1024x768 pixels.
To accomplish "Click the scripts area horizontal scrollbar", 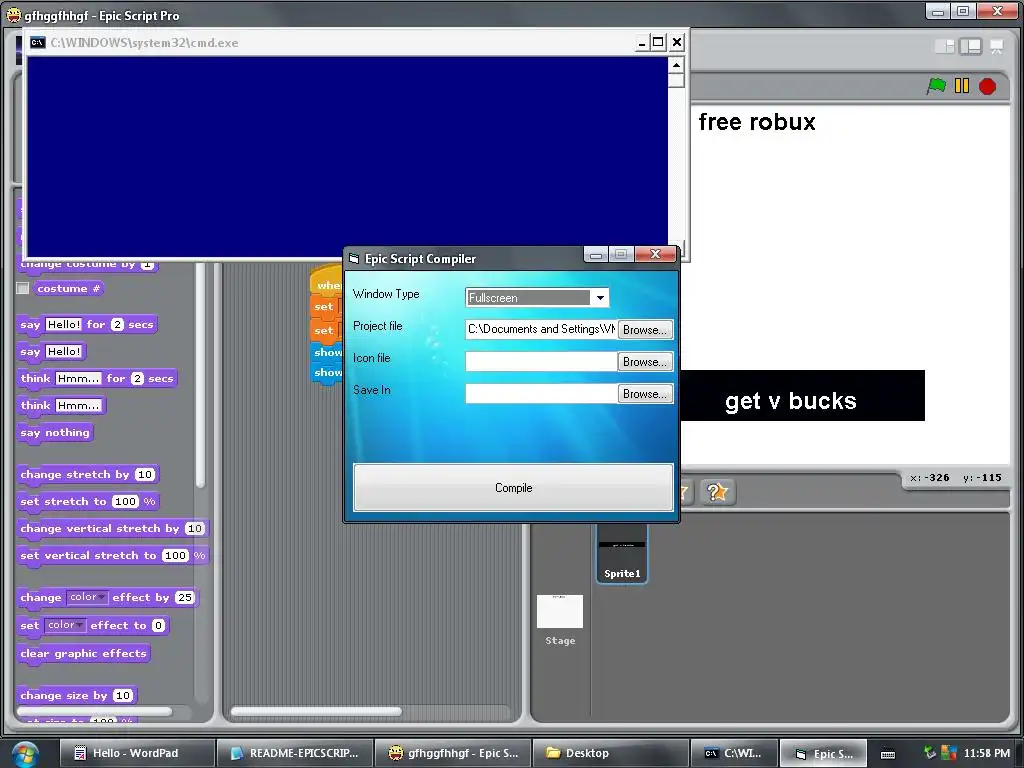I will tap(316, 711).
